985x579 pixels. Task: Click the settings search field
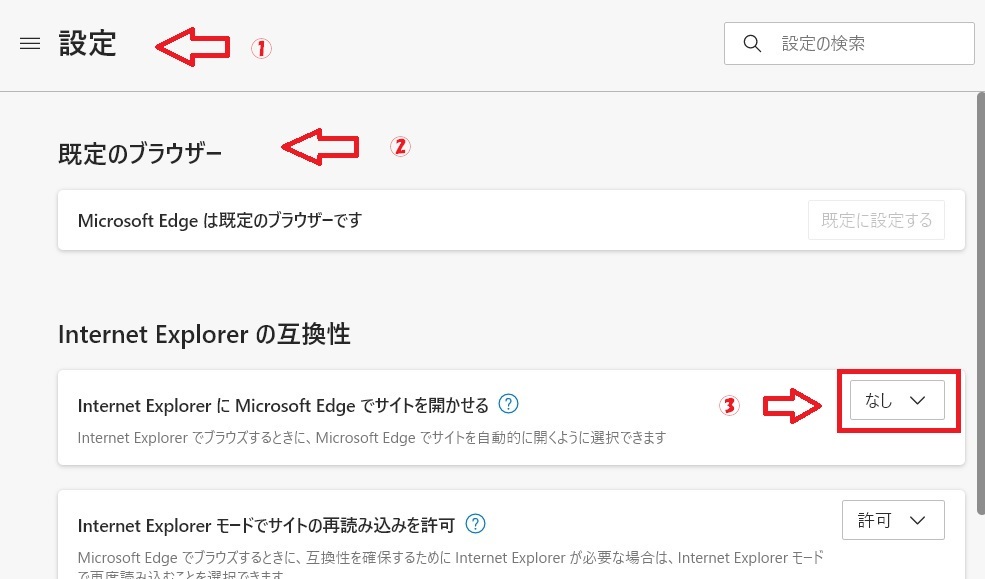point(849,43)
